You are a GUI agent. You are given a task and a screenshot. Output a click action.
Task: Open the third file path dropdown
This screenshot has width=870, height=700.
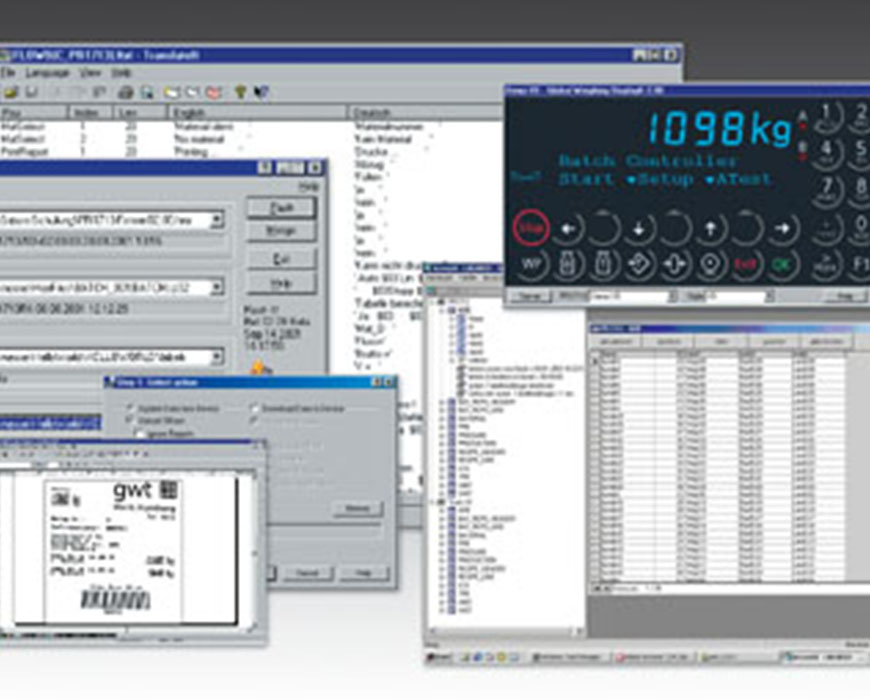pos(217,357)
